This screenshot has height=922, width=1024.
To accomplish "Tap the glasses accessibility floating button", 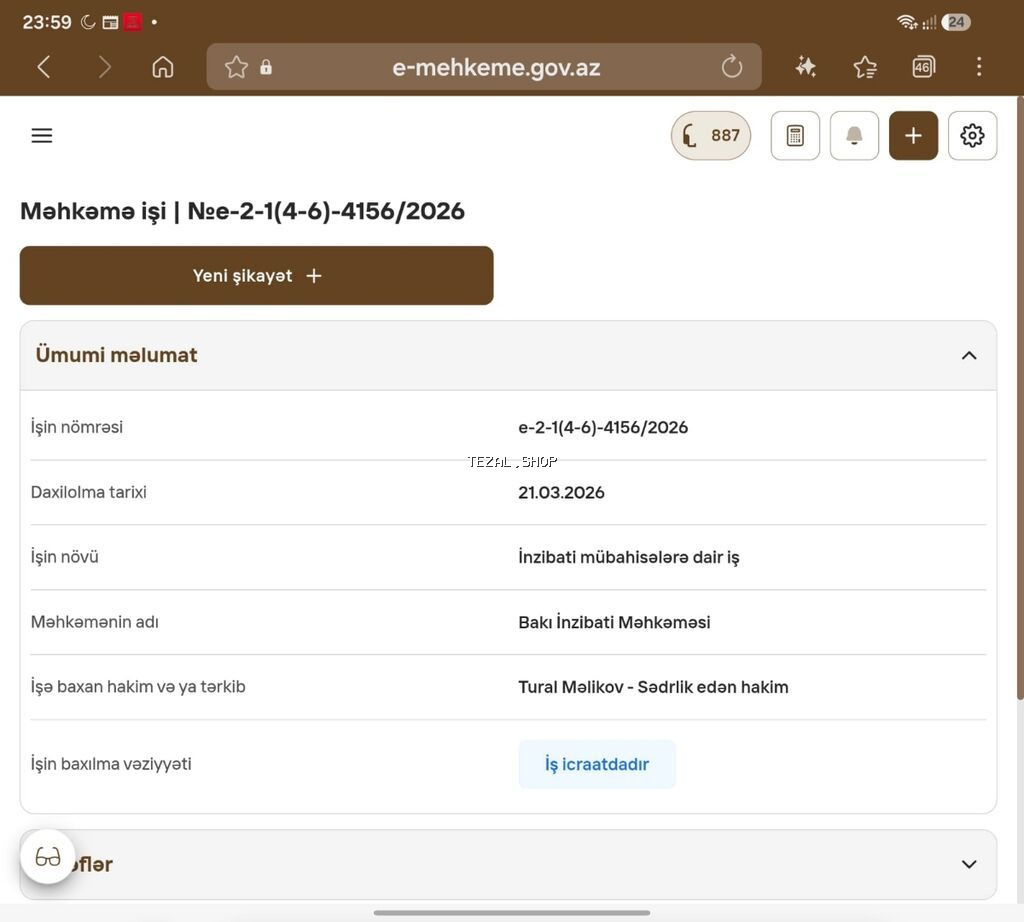I will click(x=48, y=856).
